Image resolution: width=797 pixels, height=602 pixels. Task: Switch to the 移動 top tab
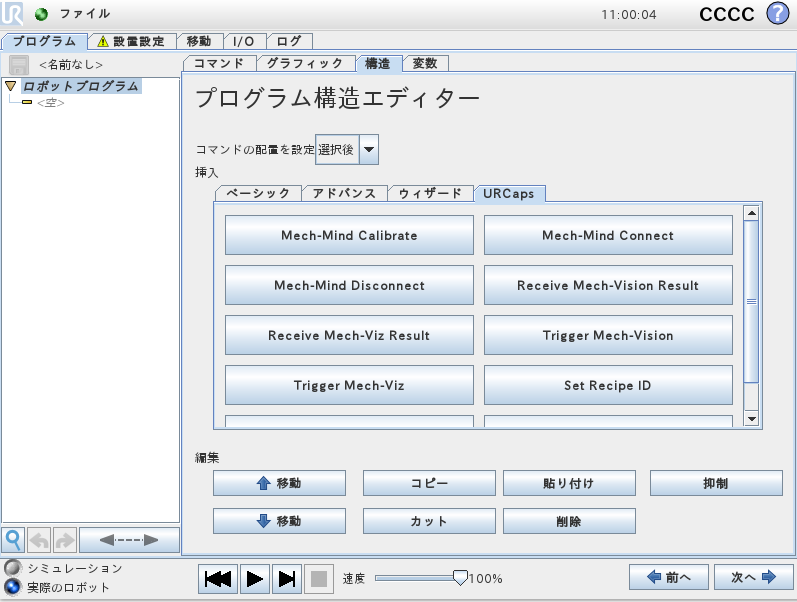pos(199,41)
